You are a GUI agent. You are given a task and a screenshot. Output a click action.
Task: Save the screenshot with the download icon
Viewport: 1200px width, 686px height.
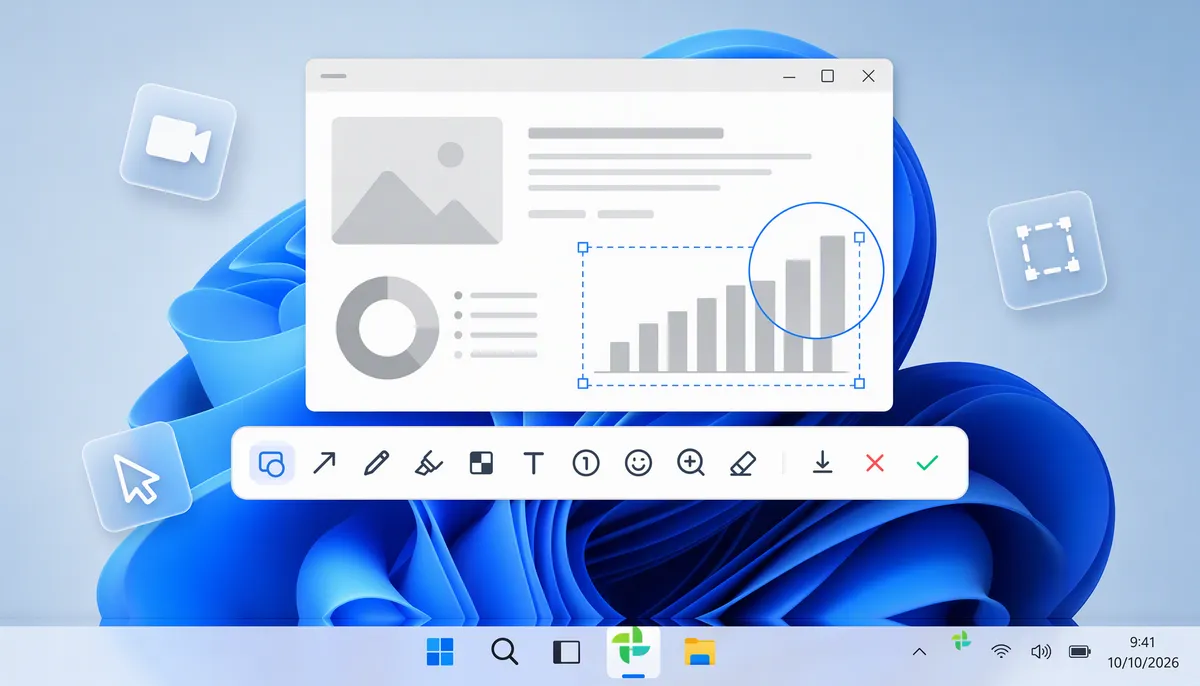823,463
